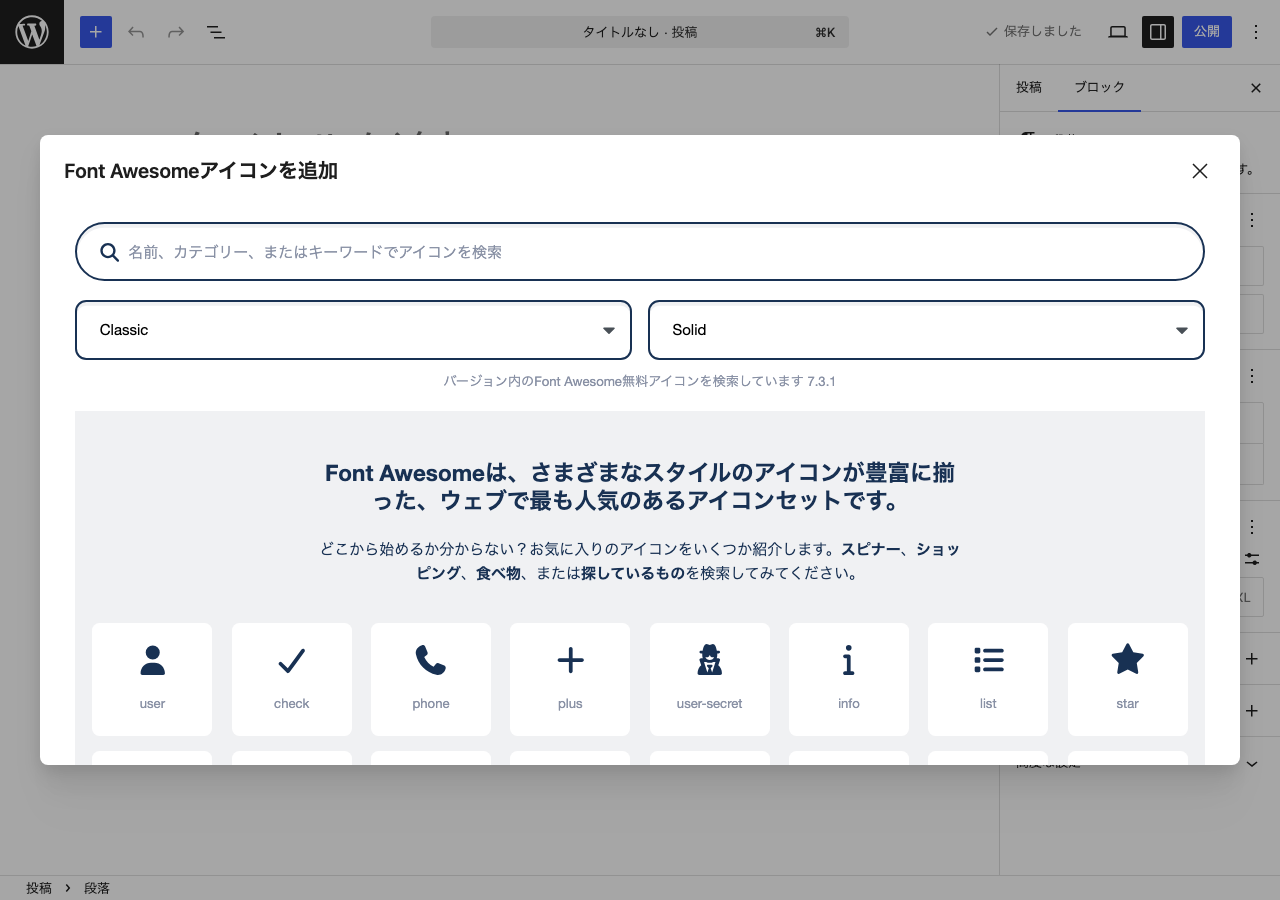The height and width of the screenshot is (900, 1280).
Task: Switch to the ブロック sidebar tab
Action: click(x=1100, y=88)
